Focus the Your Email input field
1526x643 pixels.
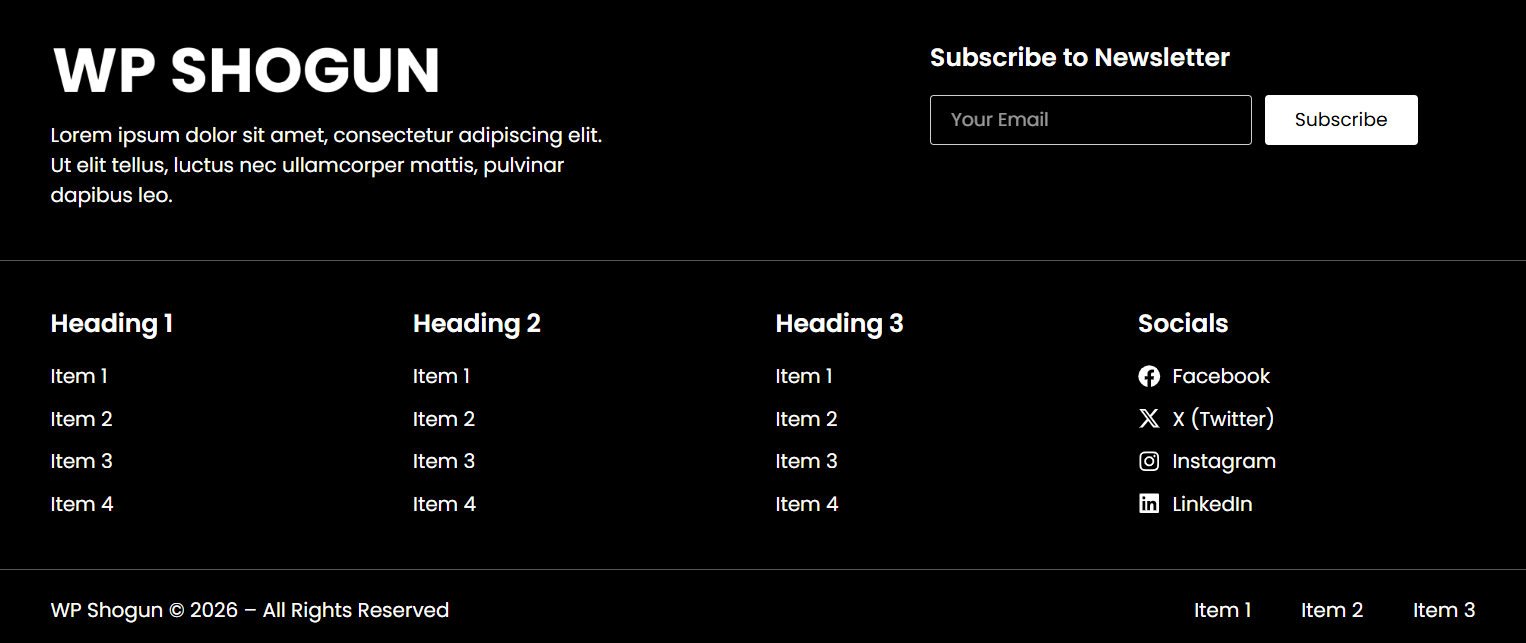coord(1090,120)
